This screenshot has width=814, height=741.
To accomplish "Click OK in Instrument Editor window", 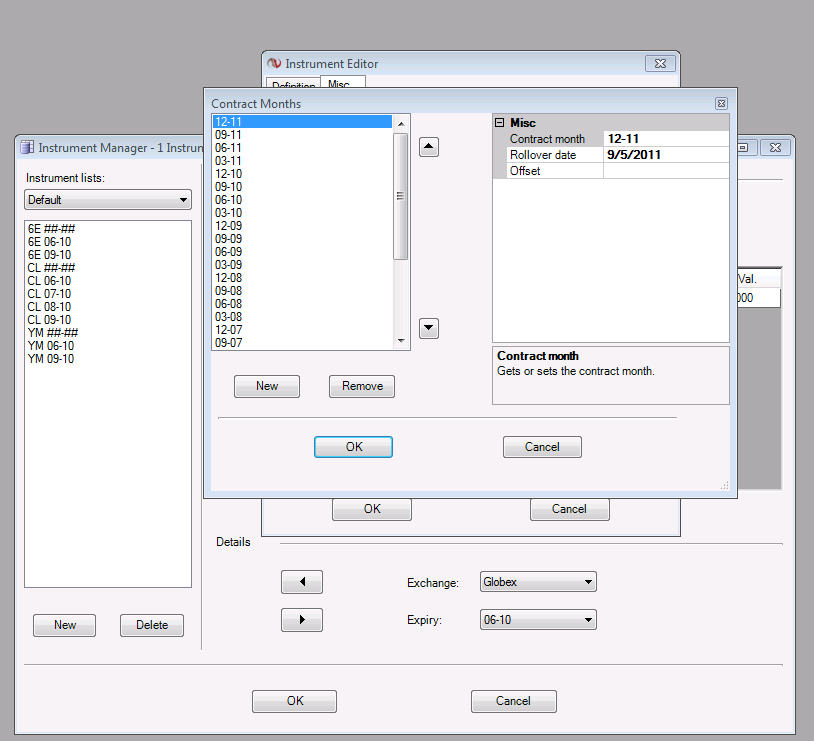I will point(372,509).
